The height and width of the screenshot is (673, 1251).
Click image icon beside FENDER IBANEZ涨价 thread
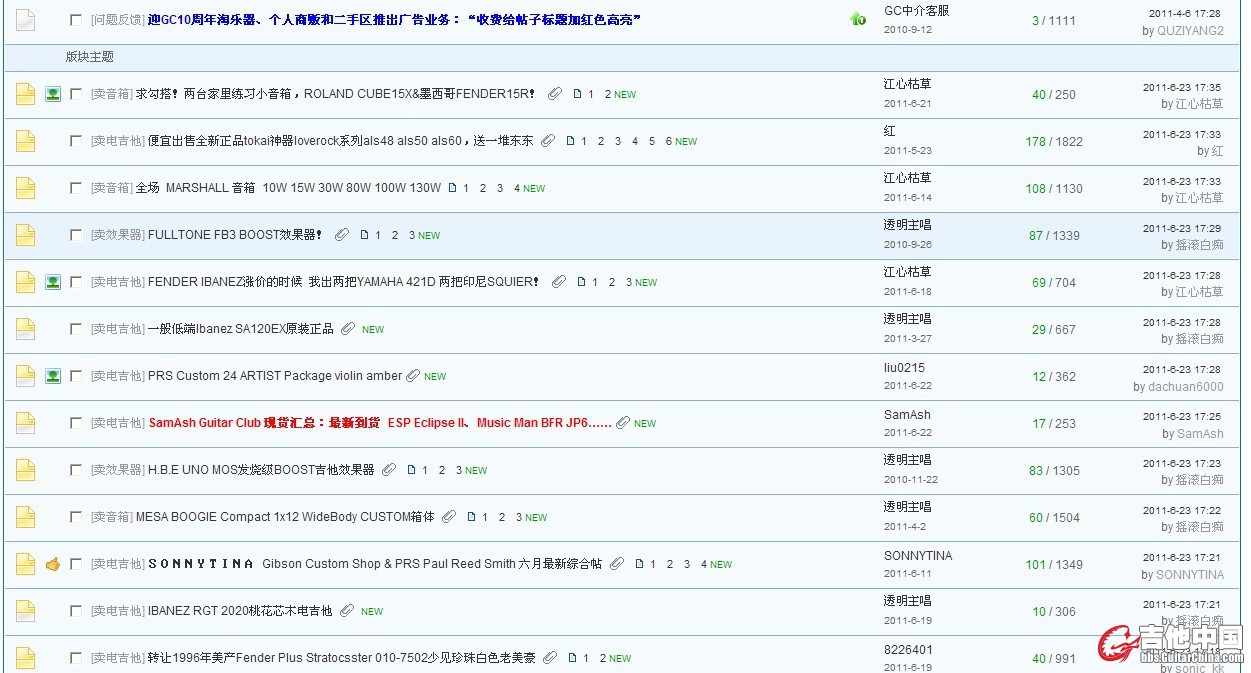click(x=53, y=282)
